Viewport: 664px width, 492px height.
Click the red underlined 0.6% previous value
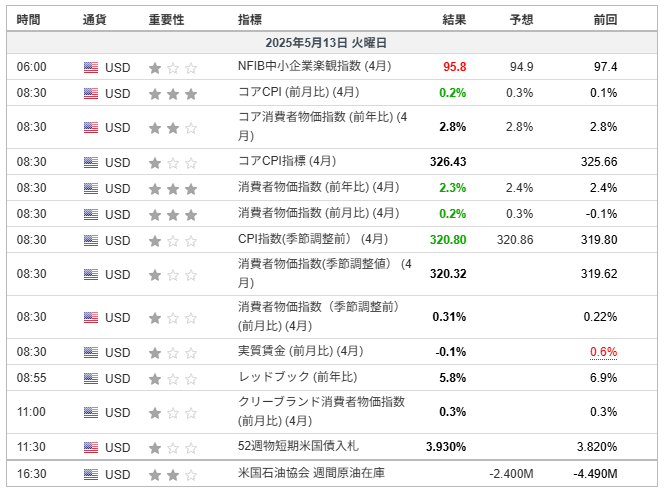click(x=603, y=352)
